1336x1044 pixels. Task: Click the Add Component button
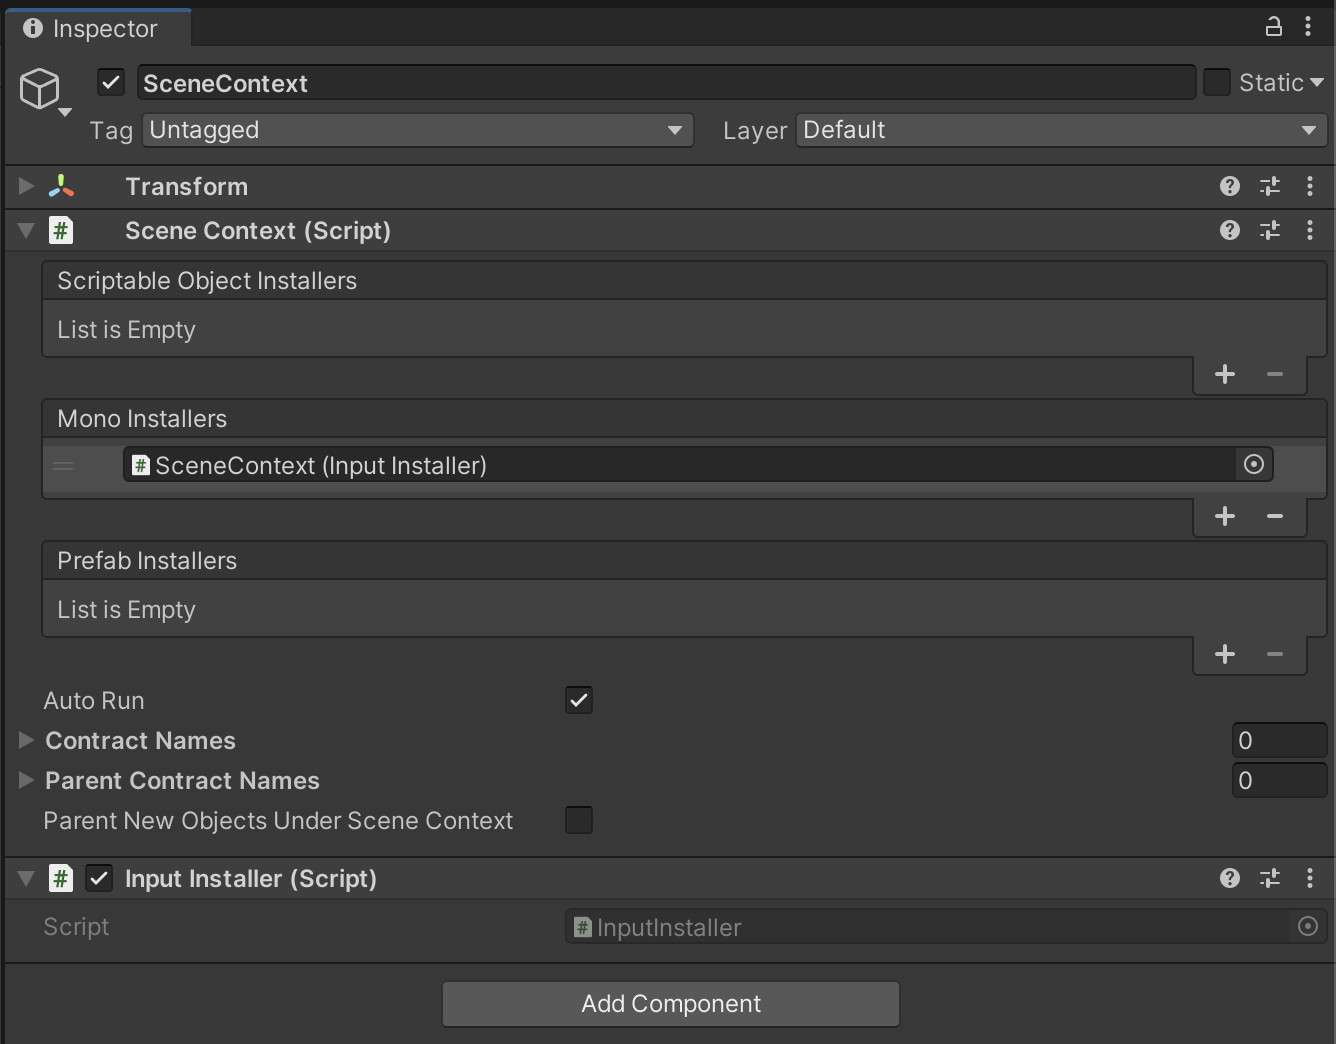pyautogui.click(x=670, y=1004)
